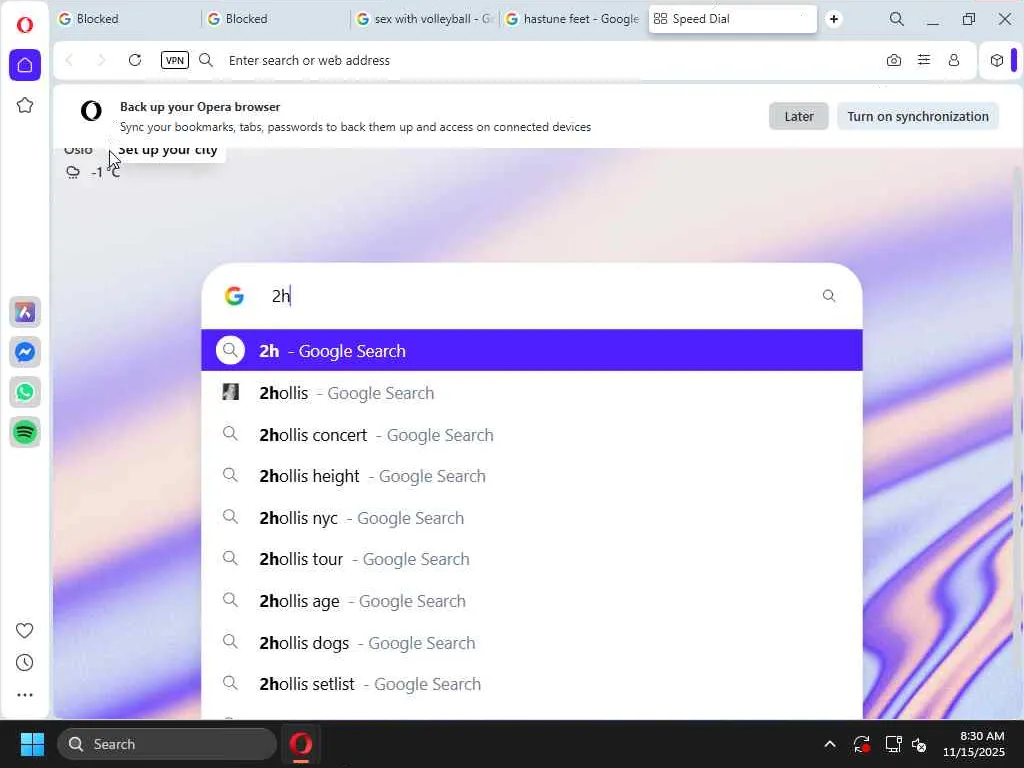The width and height of the screenshot is (1024, 768).
Task: Choose the '2hollis tour' suggestion
Action: tap(532, 559)
